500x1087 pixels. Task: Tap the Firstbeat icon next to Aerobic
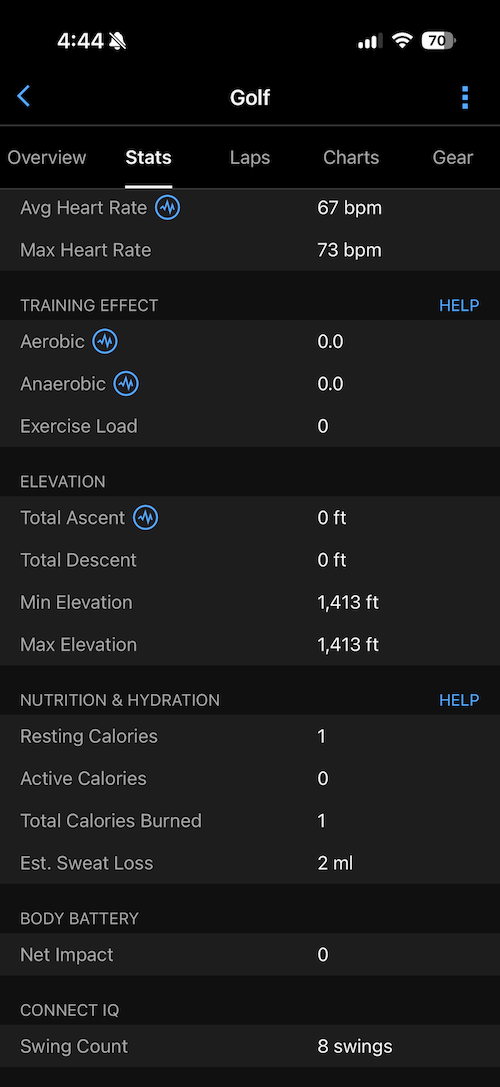105,341
